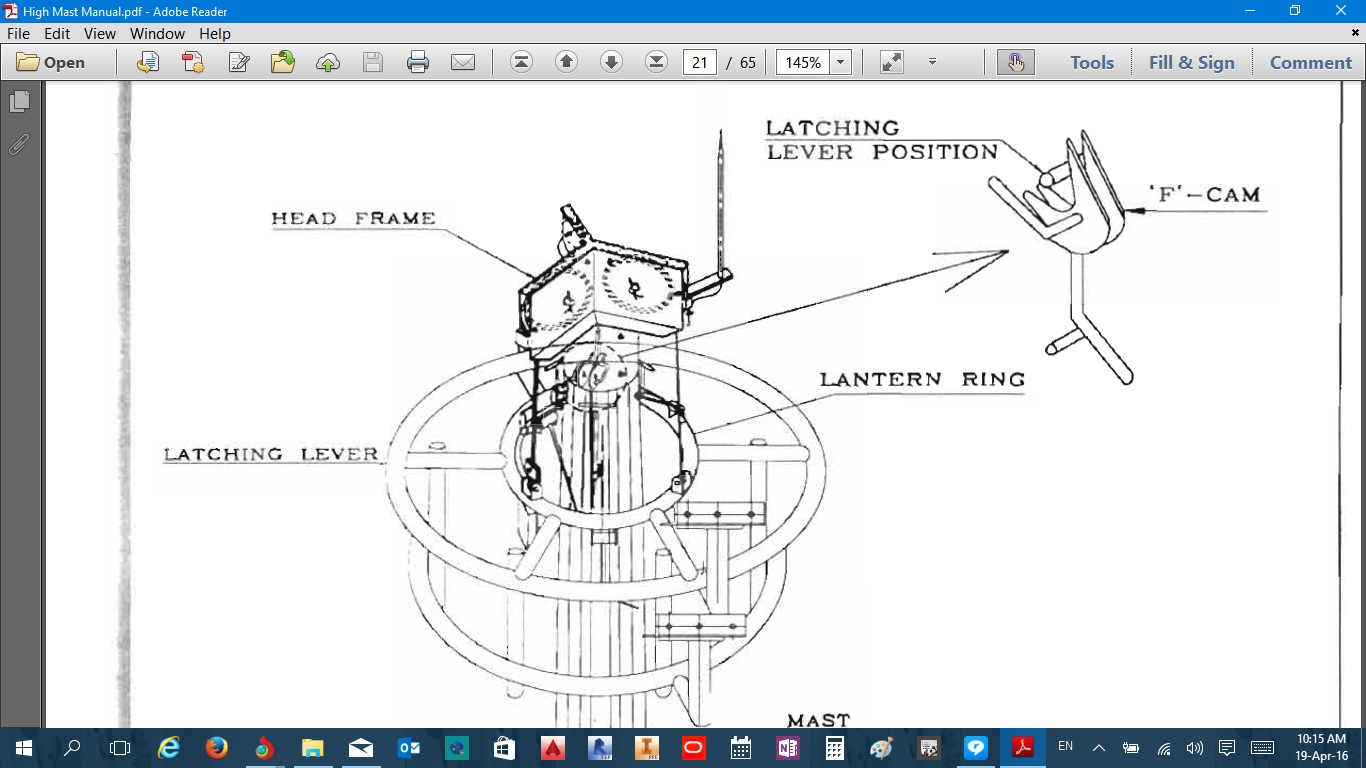Open the Edit menu
1366x768 pixels.
pos(57,33)
